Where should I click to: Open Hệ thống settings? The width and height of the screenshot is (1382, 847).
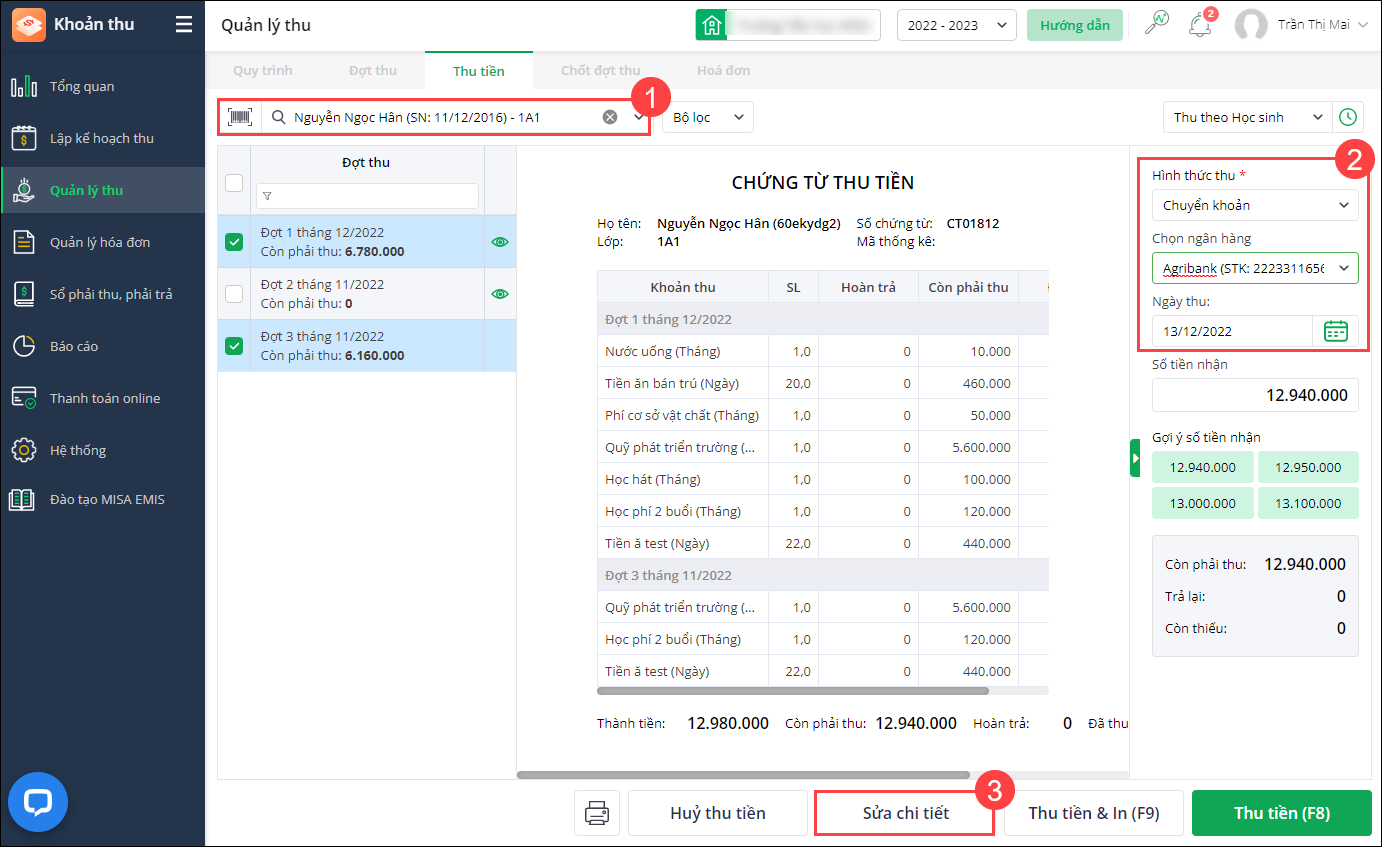[x=102, y=450]
